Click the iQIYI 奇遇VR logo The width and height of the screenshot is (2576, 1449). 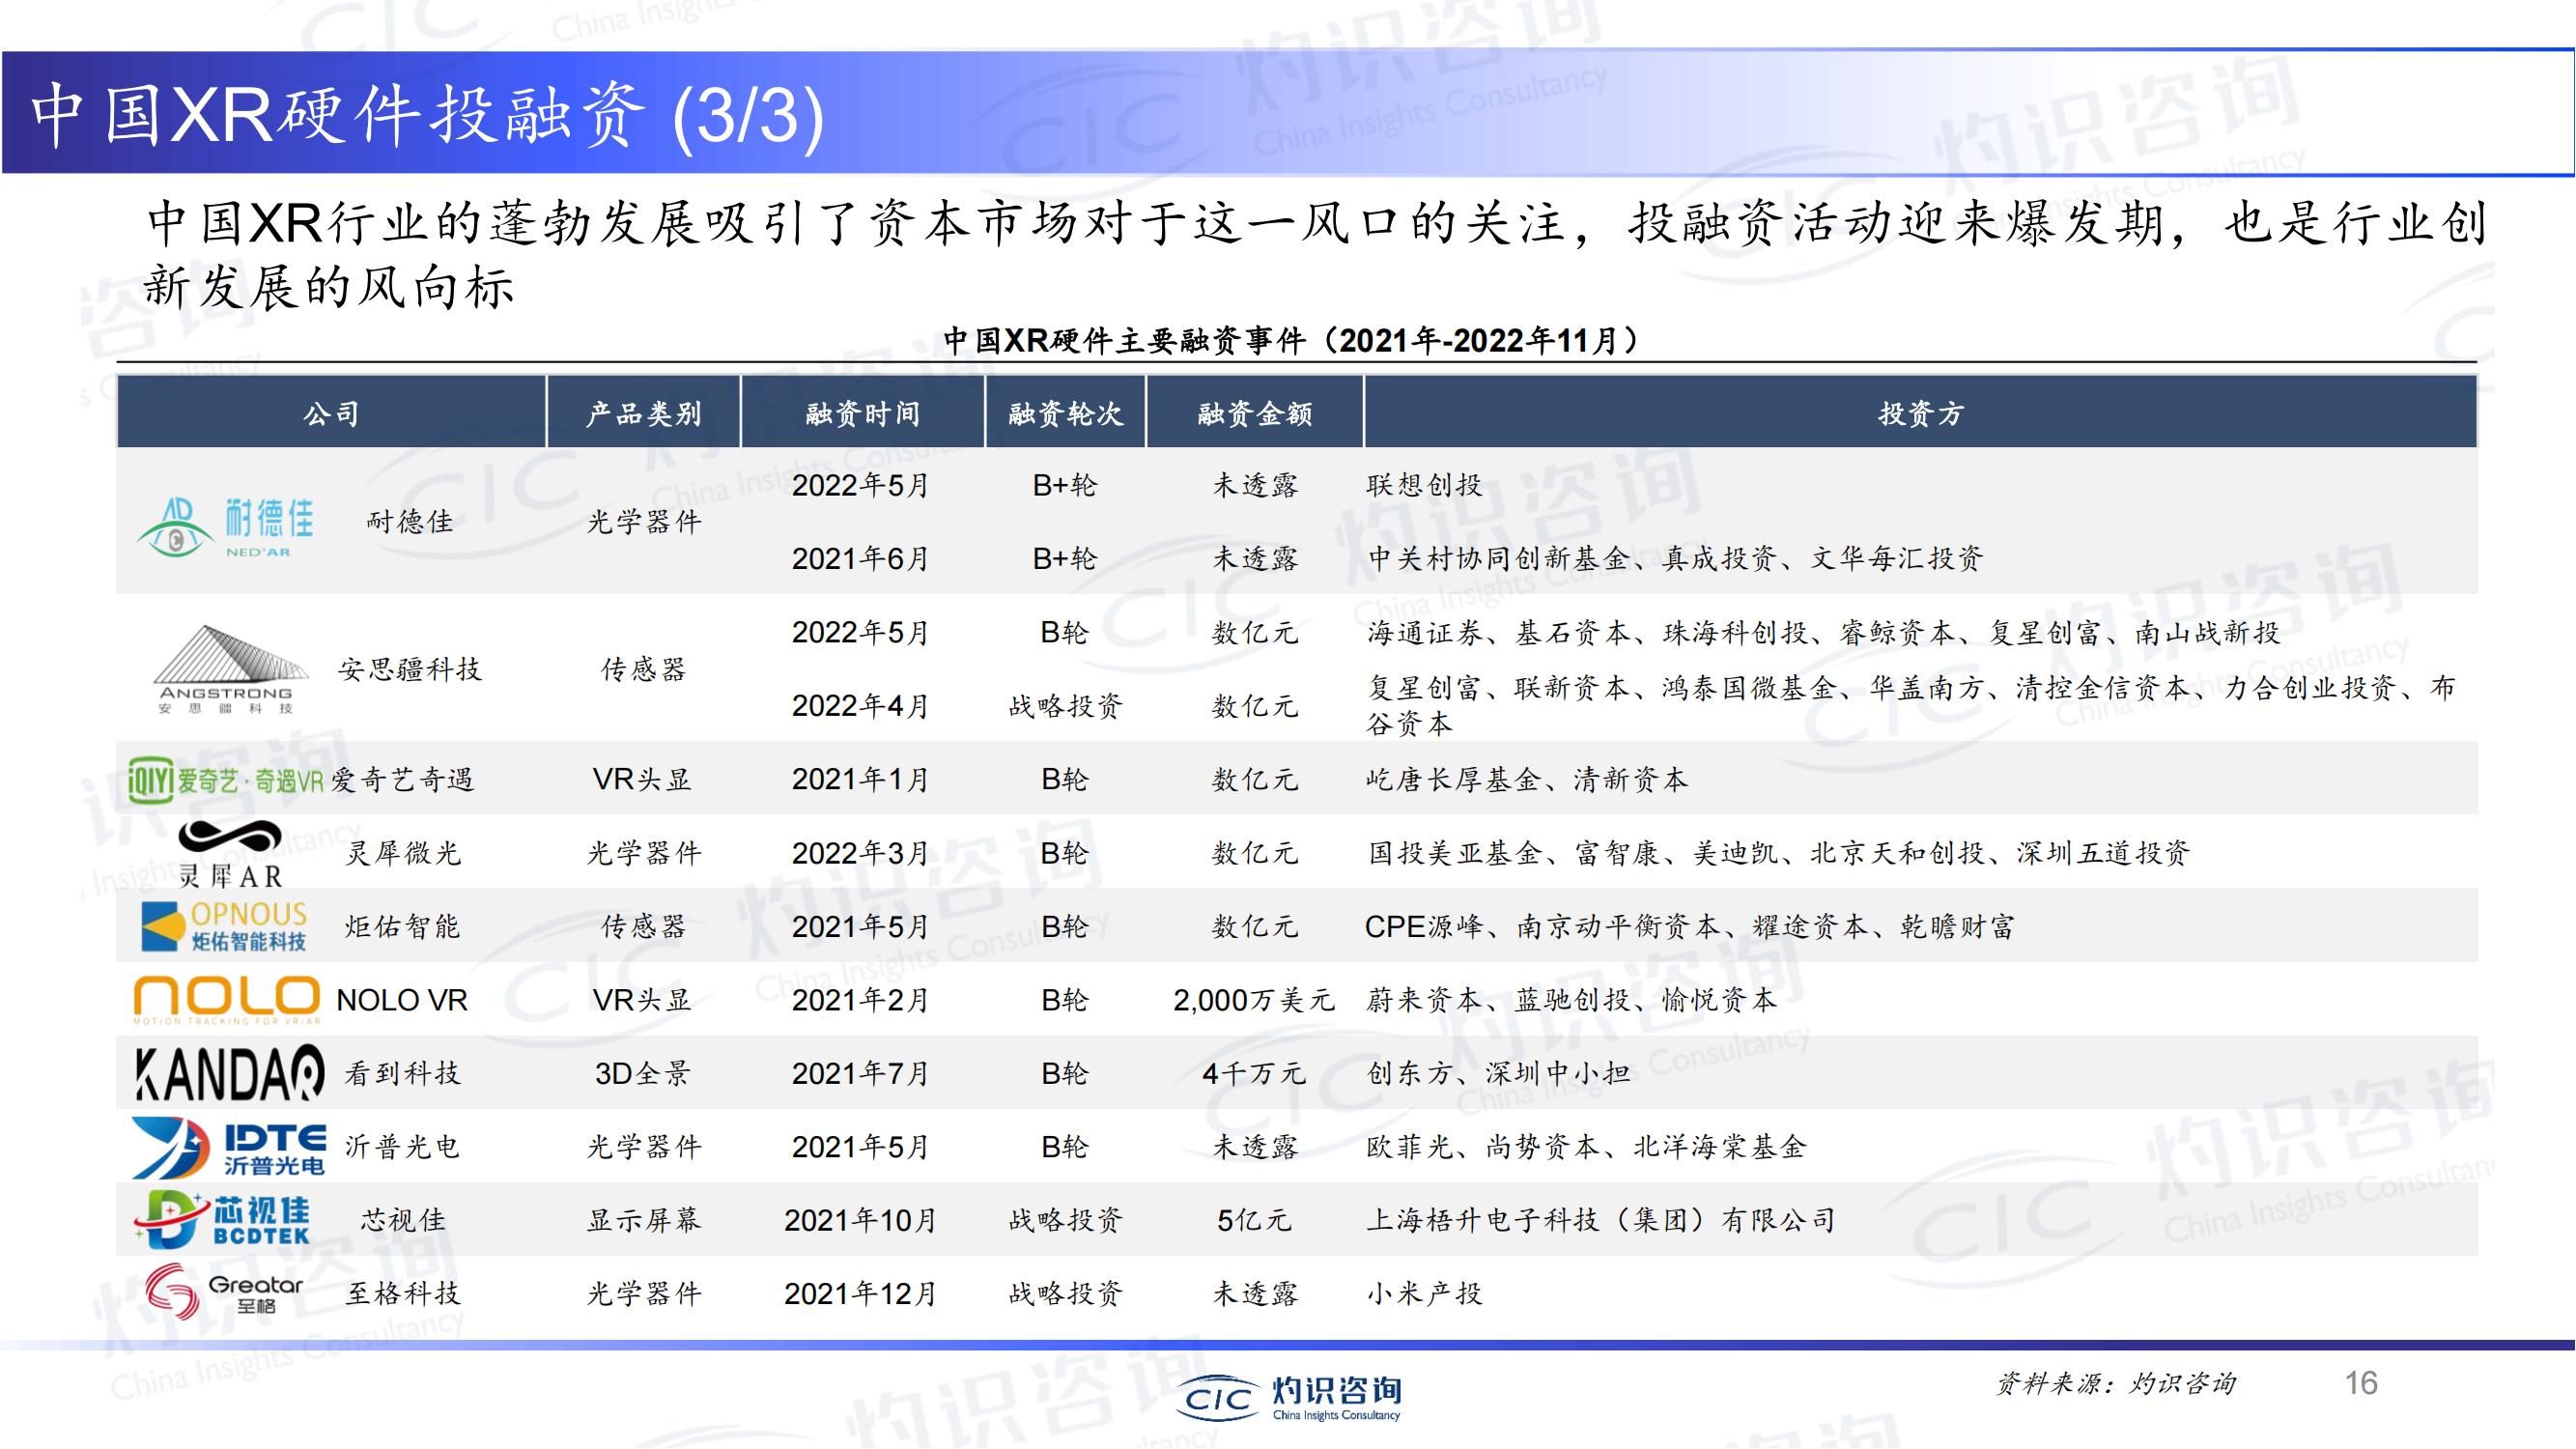[x=226, y=780]
